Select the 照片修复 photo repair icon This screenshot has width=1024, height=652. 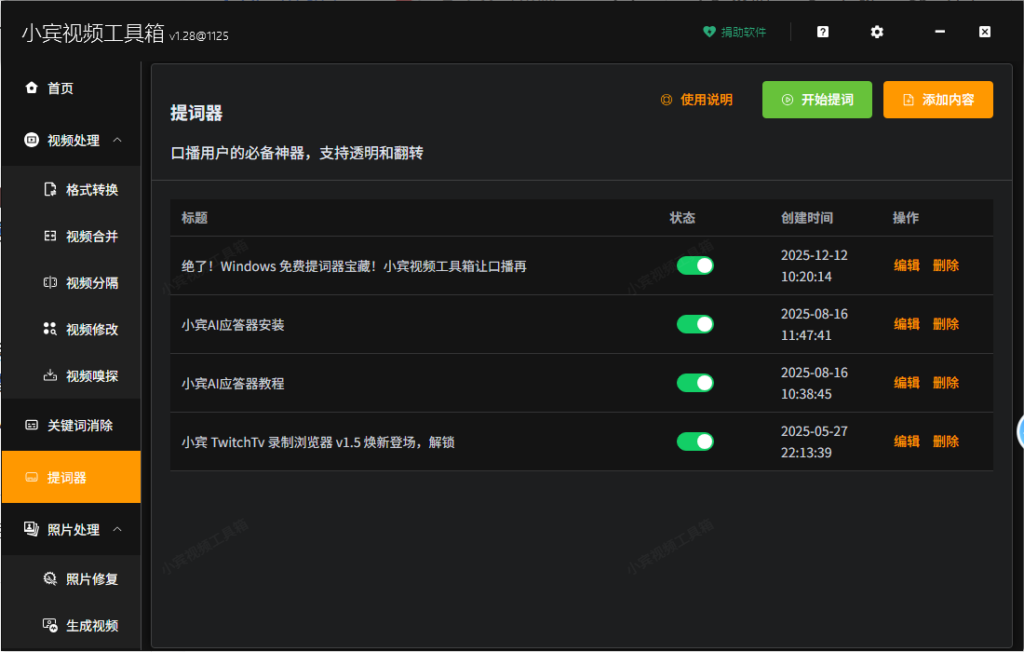(x=50, y=578)
